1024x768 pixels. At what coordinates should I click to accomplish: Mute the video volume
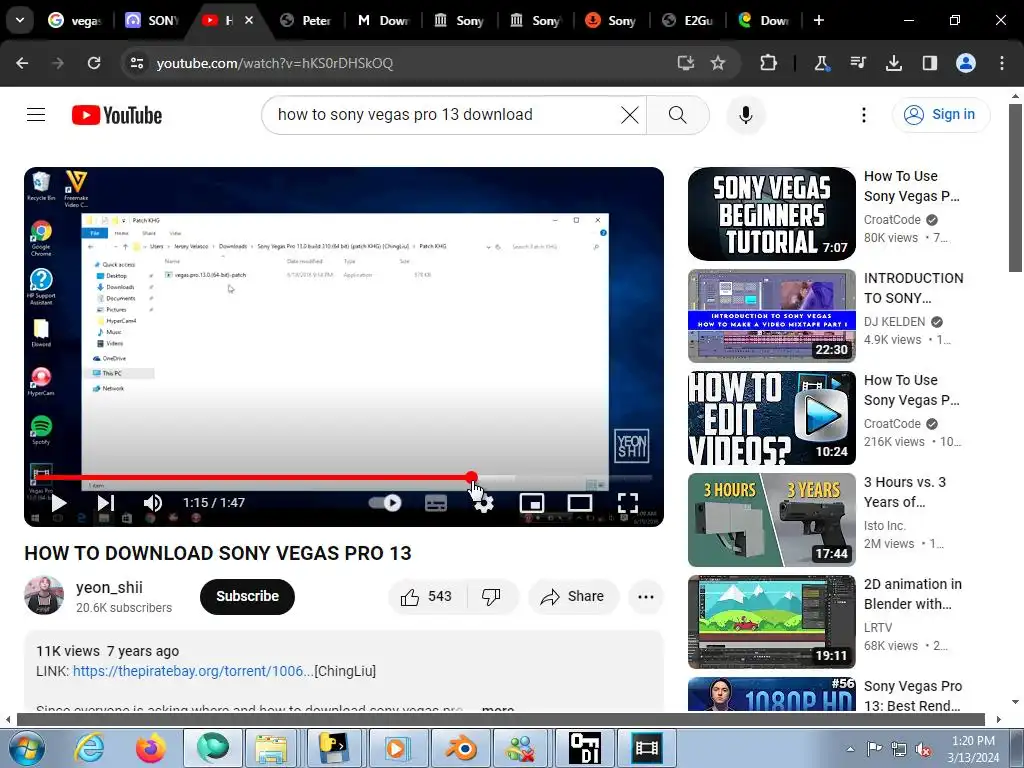(x=152, y=503)
